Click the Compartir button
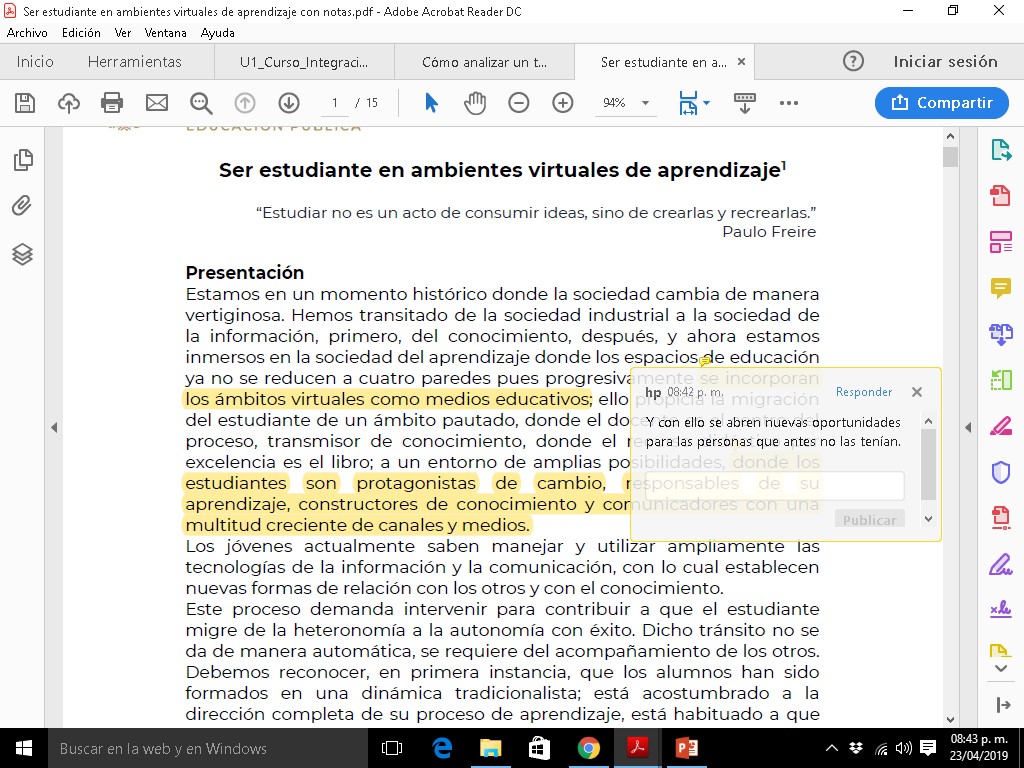This screenshot has width=1024, height=768. pyautogui.click(x=941, y=103)
